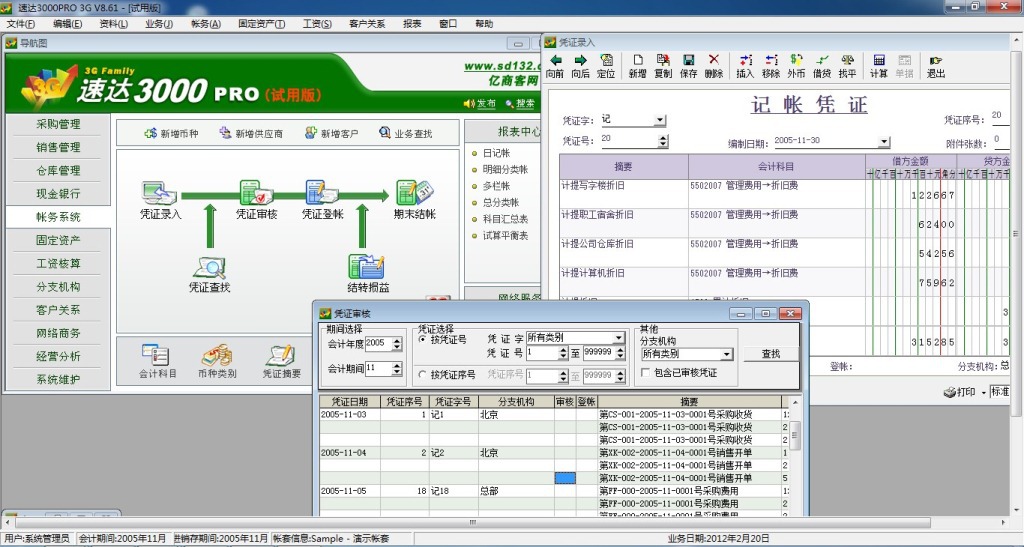Open 币种类别 icon at bottom
This screenshot has height=547, width=1024.
tap(217, 361)
